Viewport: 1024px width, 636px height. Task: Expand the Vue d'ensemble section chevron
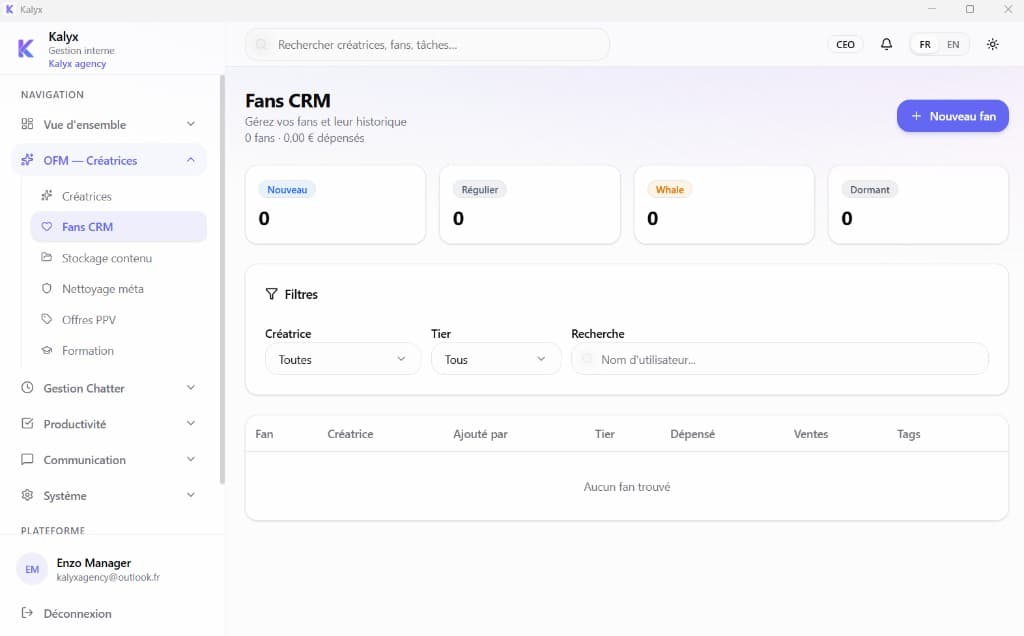(x=191, y=124)
